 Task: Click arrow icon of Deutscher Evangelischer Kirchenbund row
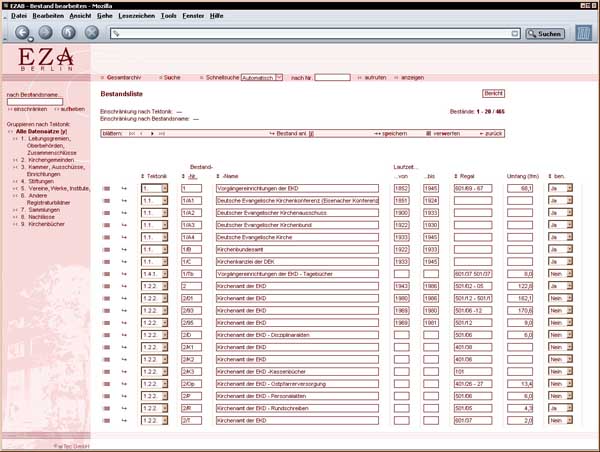124,225
